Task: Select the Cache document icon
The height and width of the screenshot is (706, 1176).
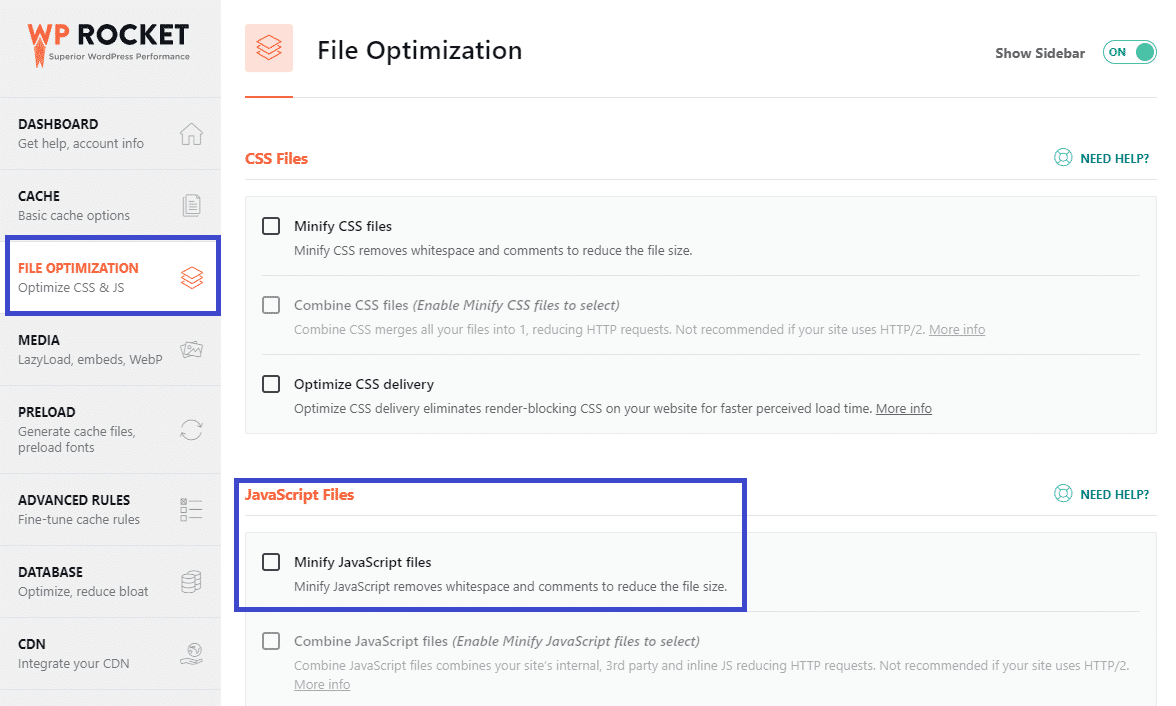Action: tap(190, 203)
